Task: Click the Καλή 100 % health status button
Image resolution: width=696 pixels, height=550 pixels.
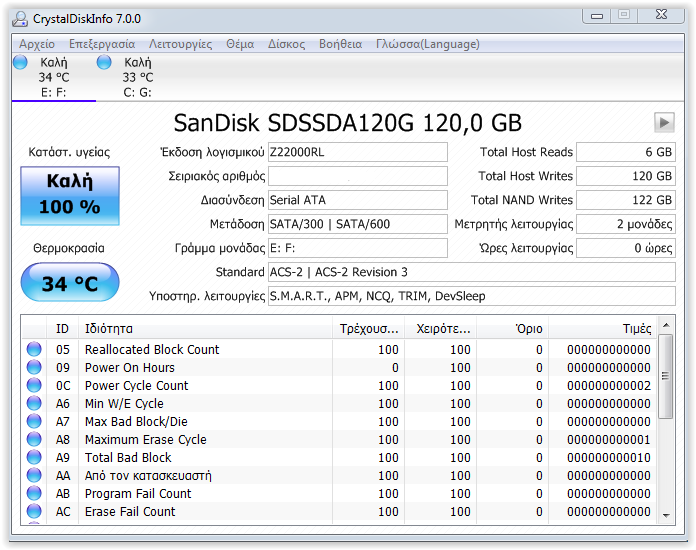Action: click(x=70, y=196)
